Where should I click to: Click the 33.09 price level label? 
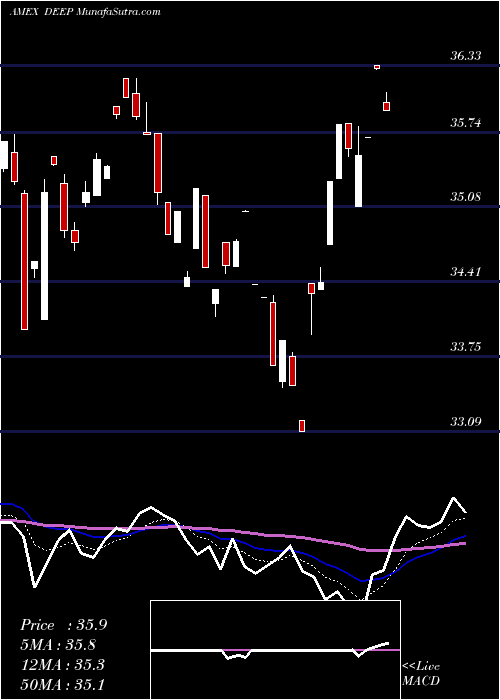466,421
